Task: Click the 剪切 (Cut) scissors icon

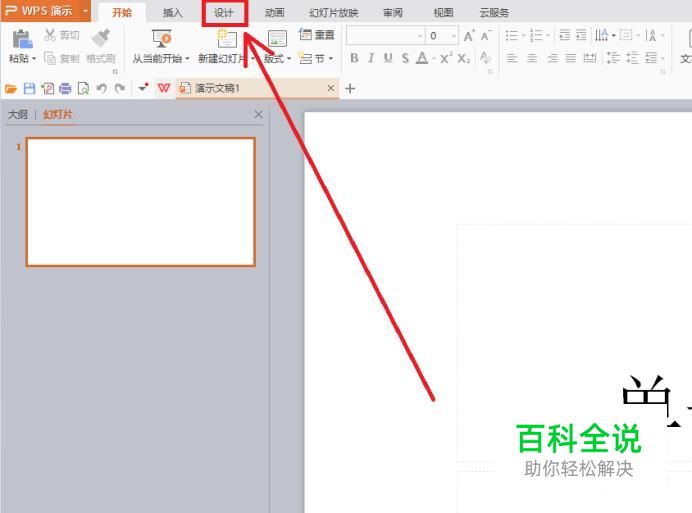Action: tap(50, 35)
